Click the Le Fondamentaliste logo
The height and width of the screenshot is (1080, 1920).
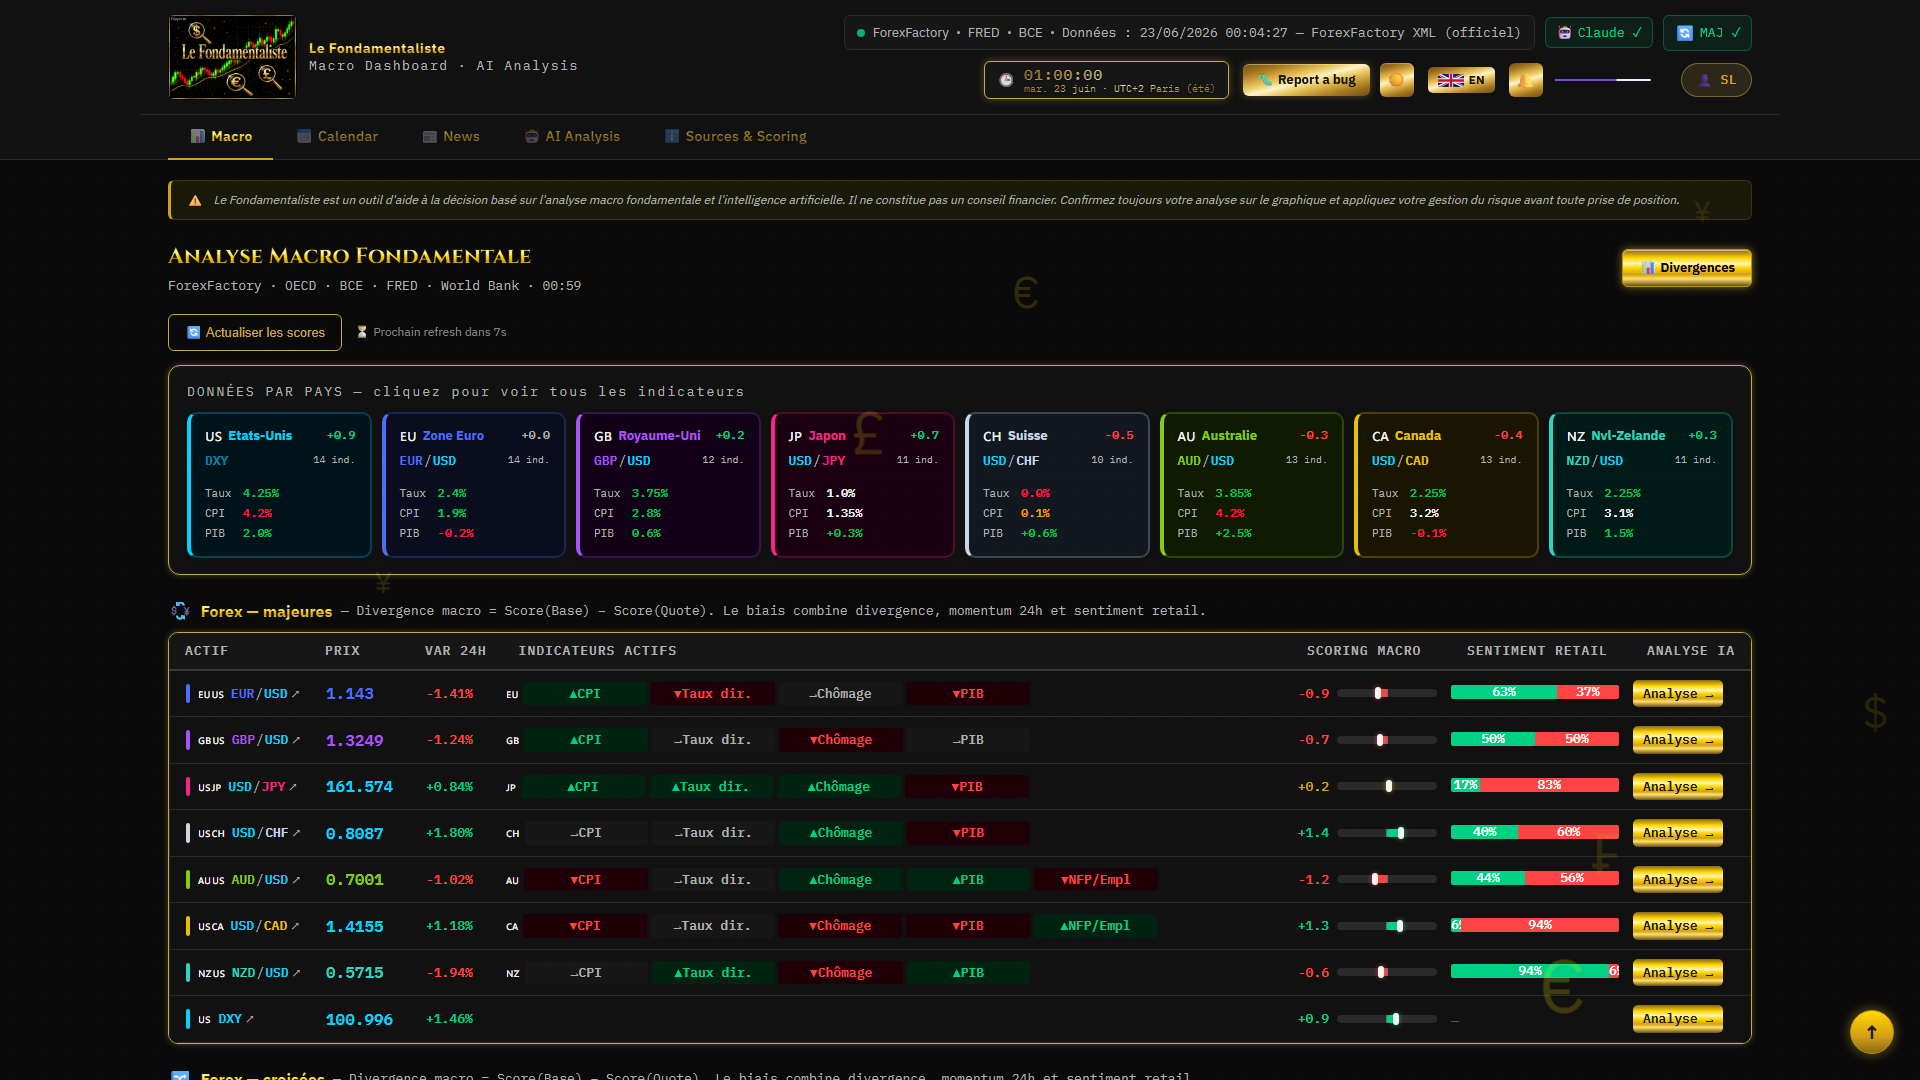click(x=232, y=57)
